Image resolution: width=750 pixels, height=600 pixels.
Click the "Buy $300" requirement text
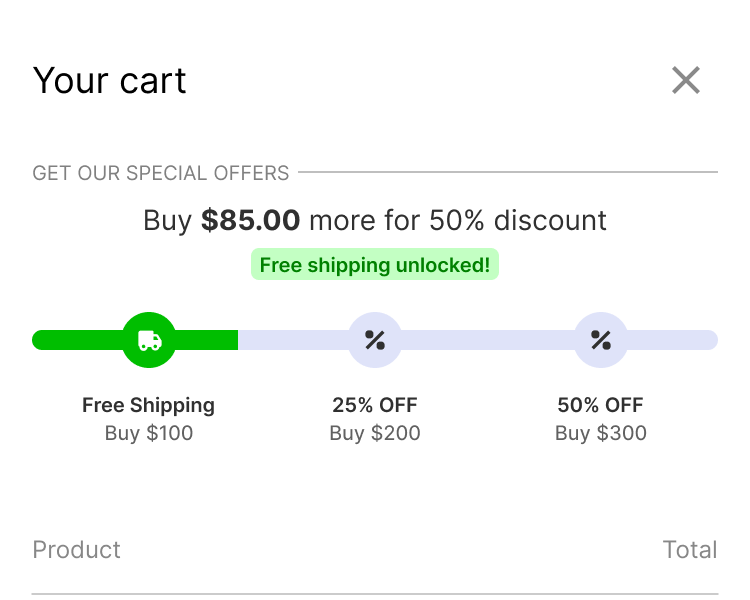tap(601, 433)
